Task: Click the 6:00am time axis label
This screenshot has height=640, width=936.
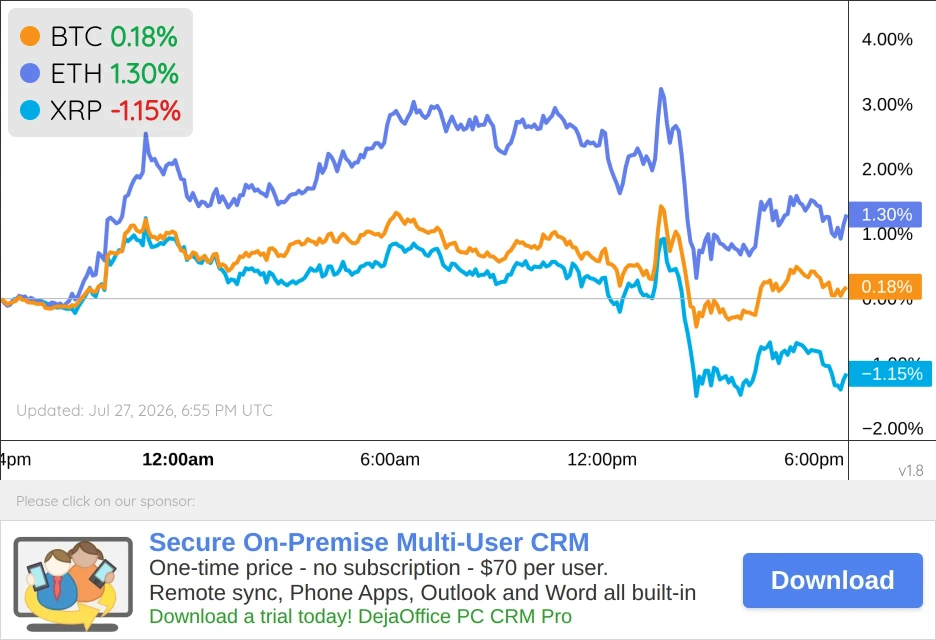Action: [390, 459]
